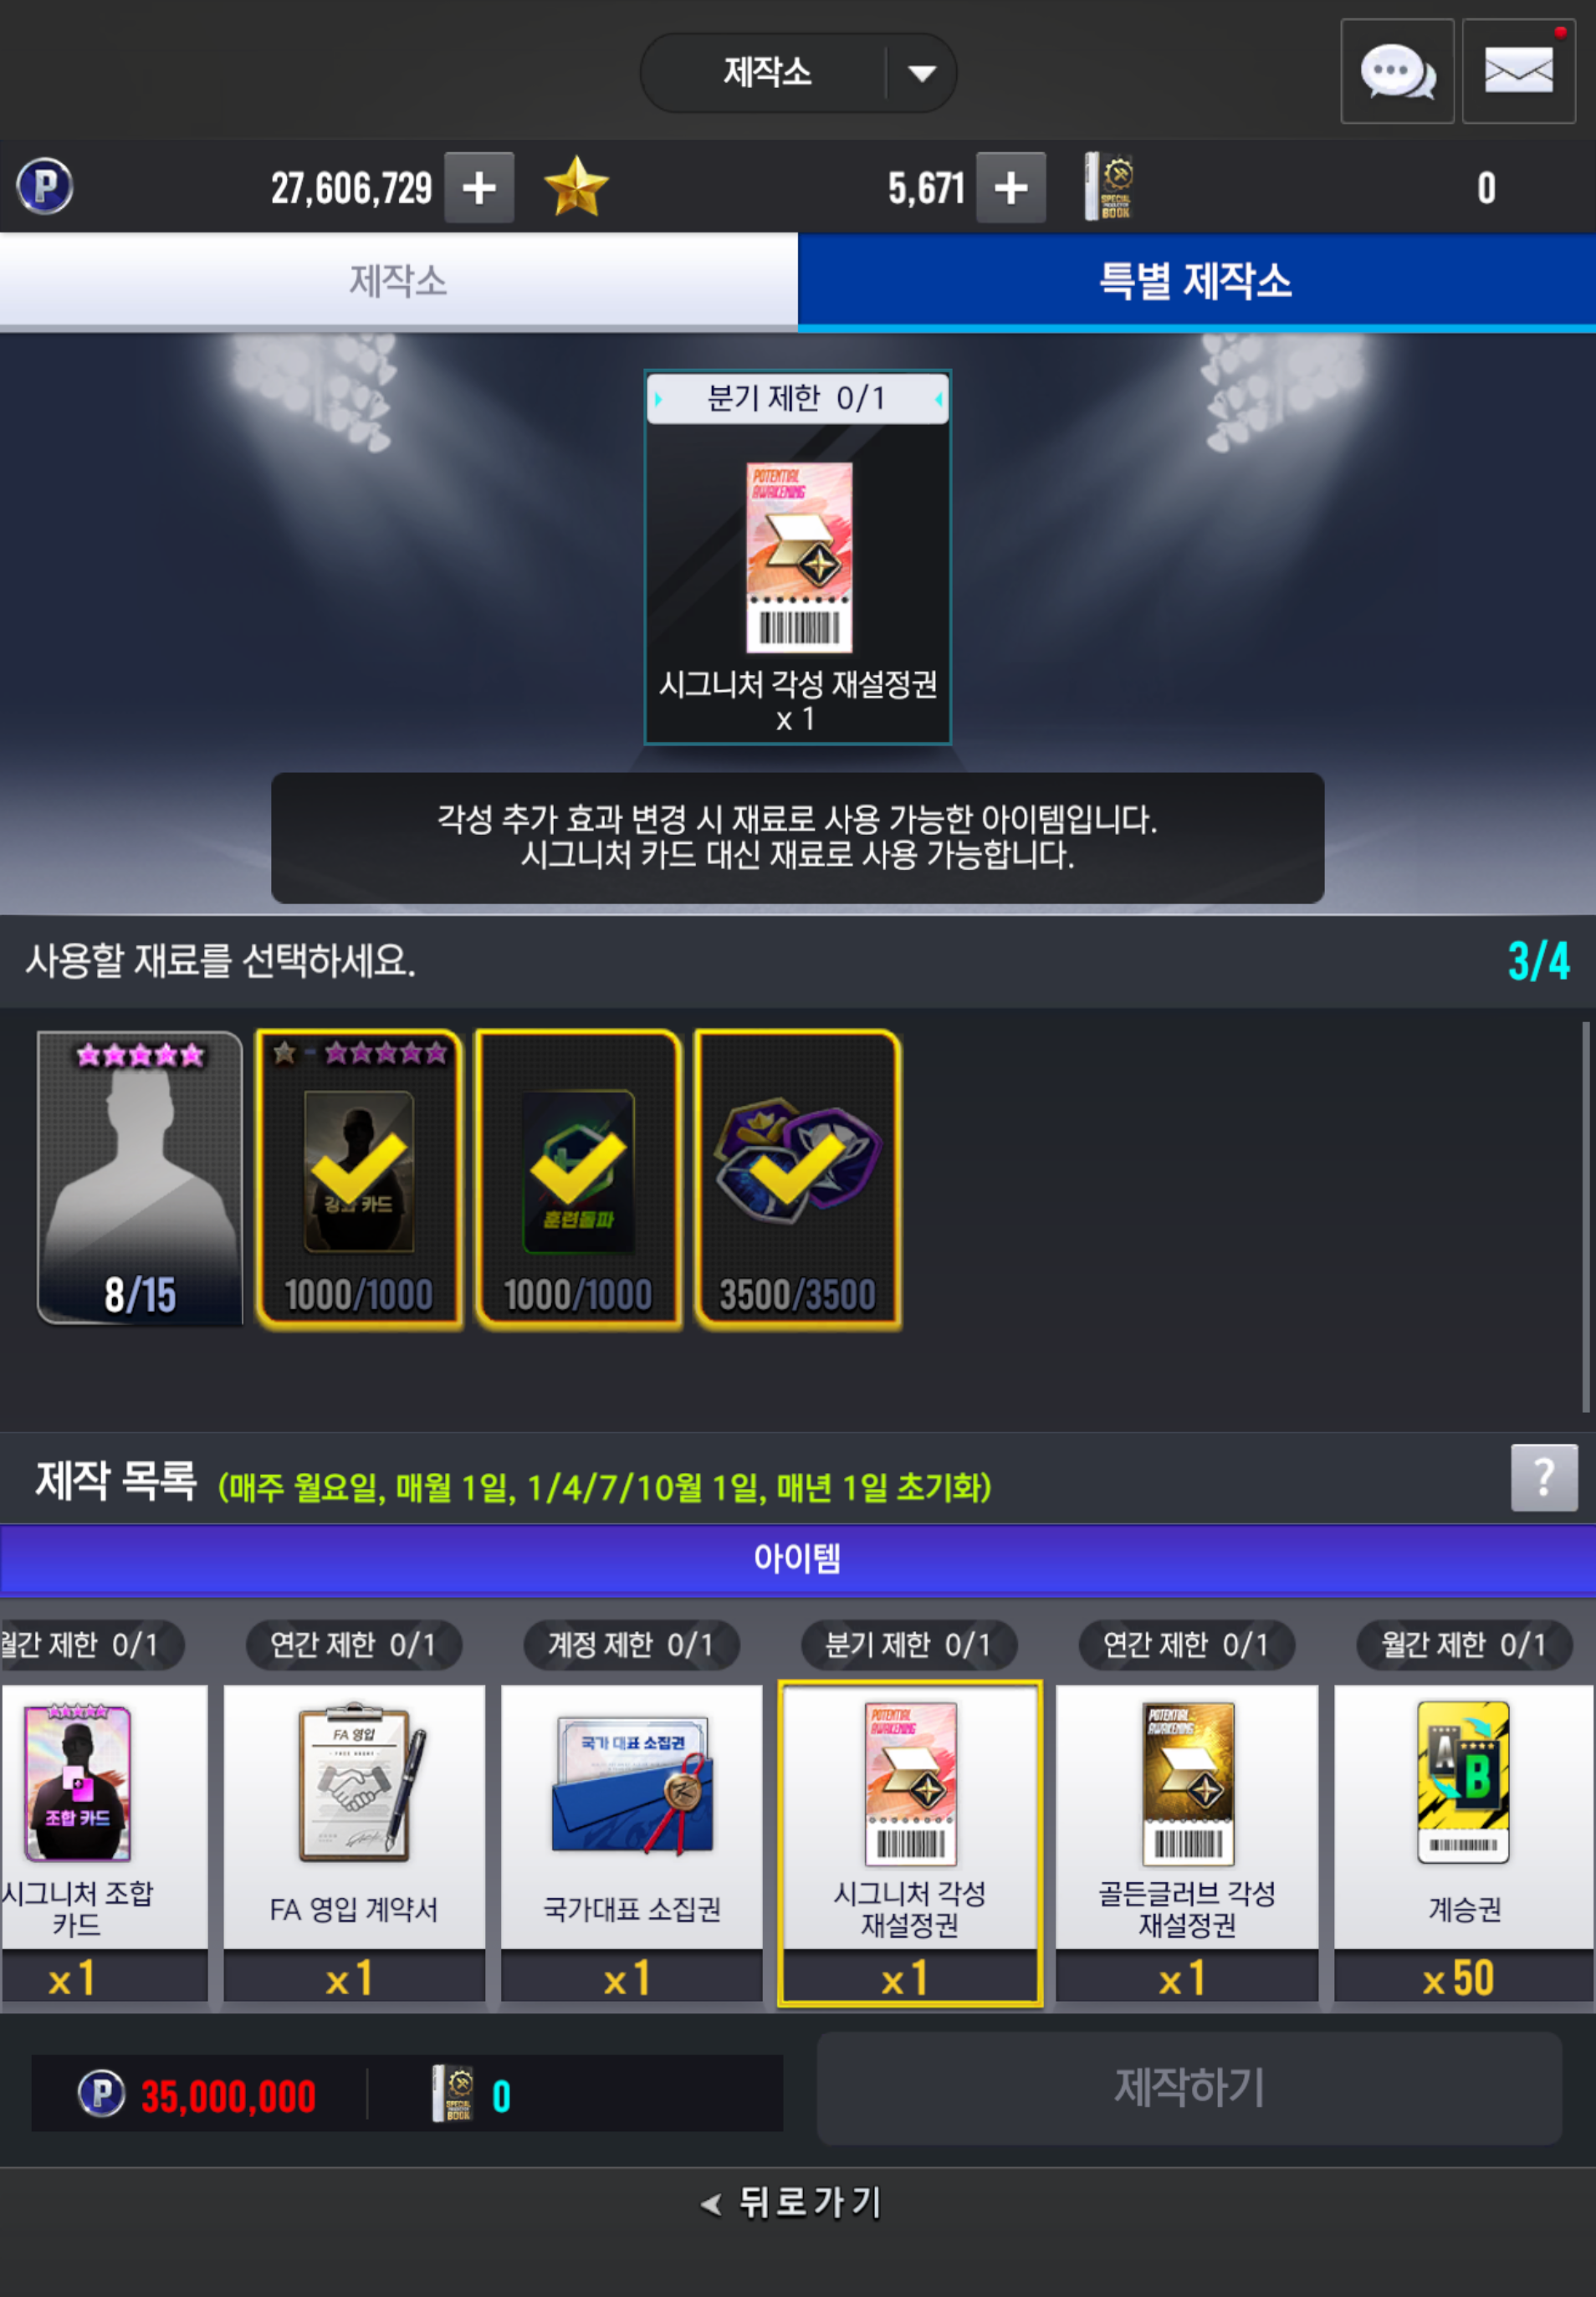The height and width of the screenshot is (2297, 1596).
Task: Click the 제작하기 craft button
Action: tap(1189, 2087)
